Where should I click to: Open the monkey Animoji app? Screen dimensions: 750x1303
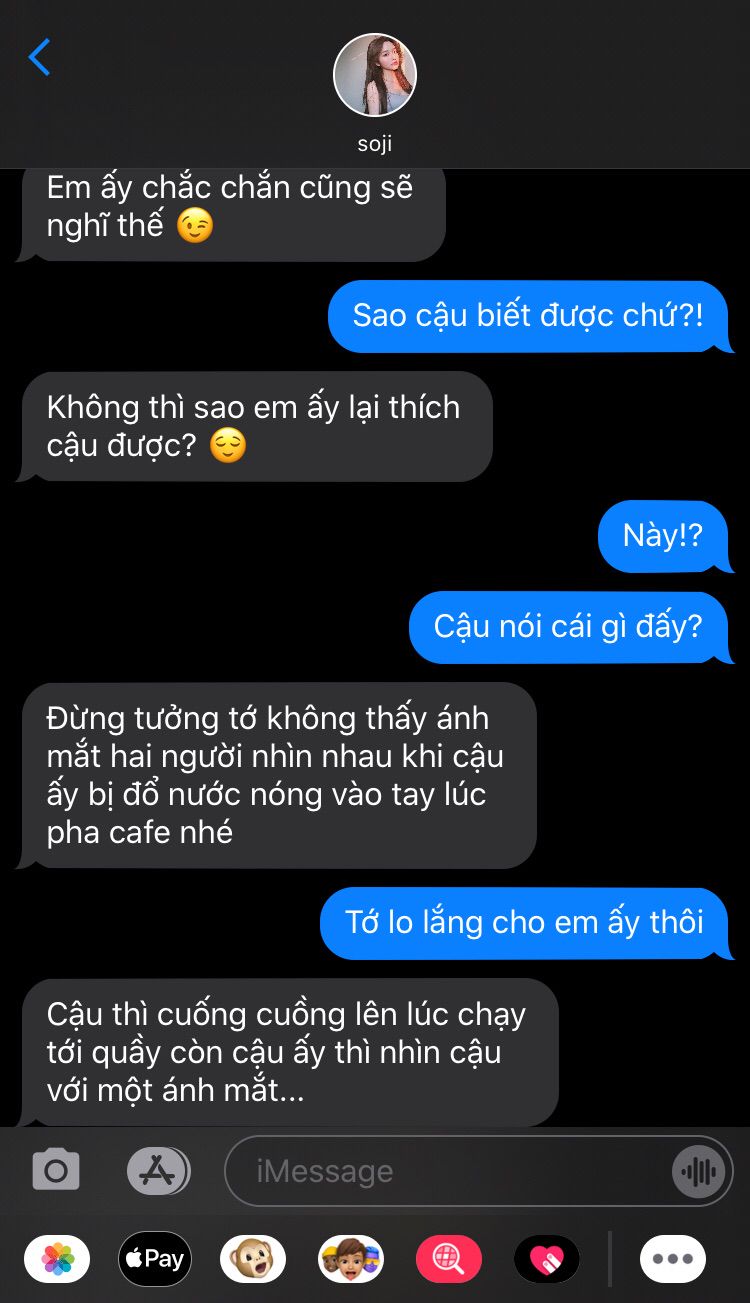[253, 1259]
